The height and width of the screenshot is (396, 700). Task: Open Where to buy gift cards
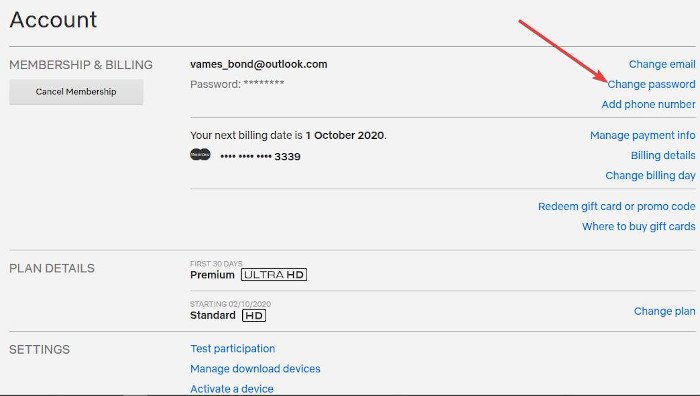638,227
